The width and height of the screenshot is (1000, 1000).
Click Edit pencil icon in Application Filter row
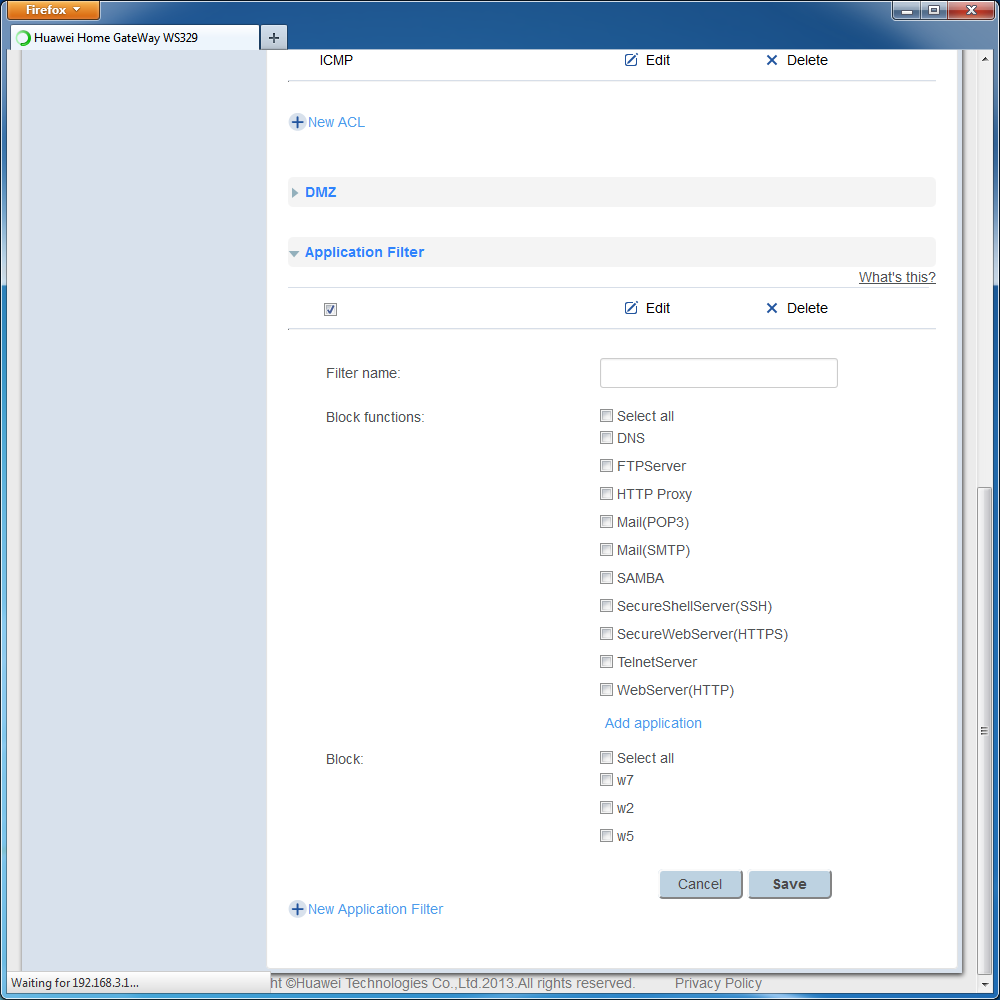(631, 308)
